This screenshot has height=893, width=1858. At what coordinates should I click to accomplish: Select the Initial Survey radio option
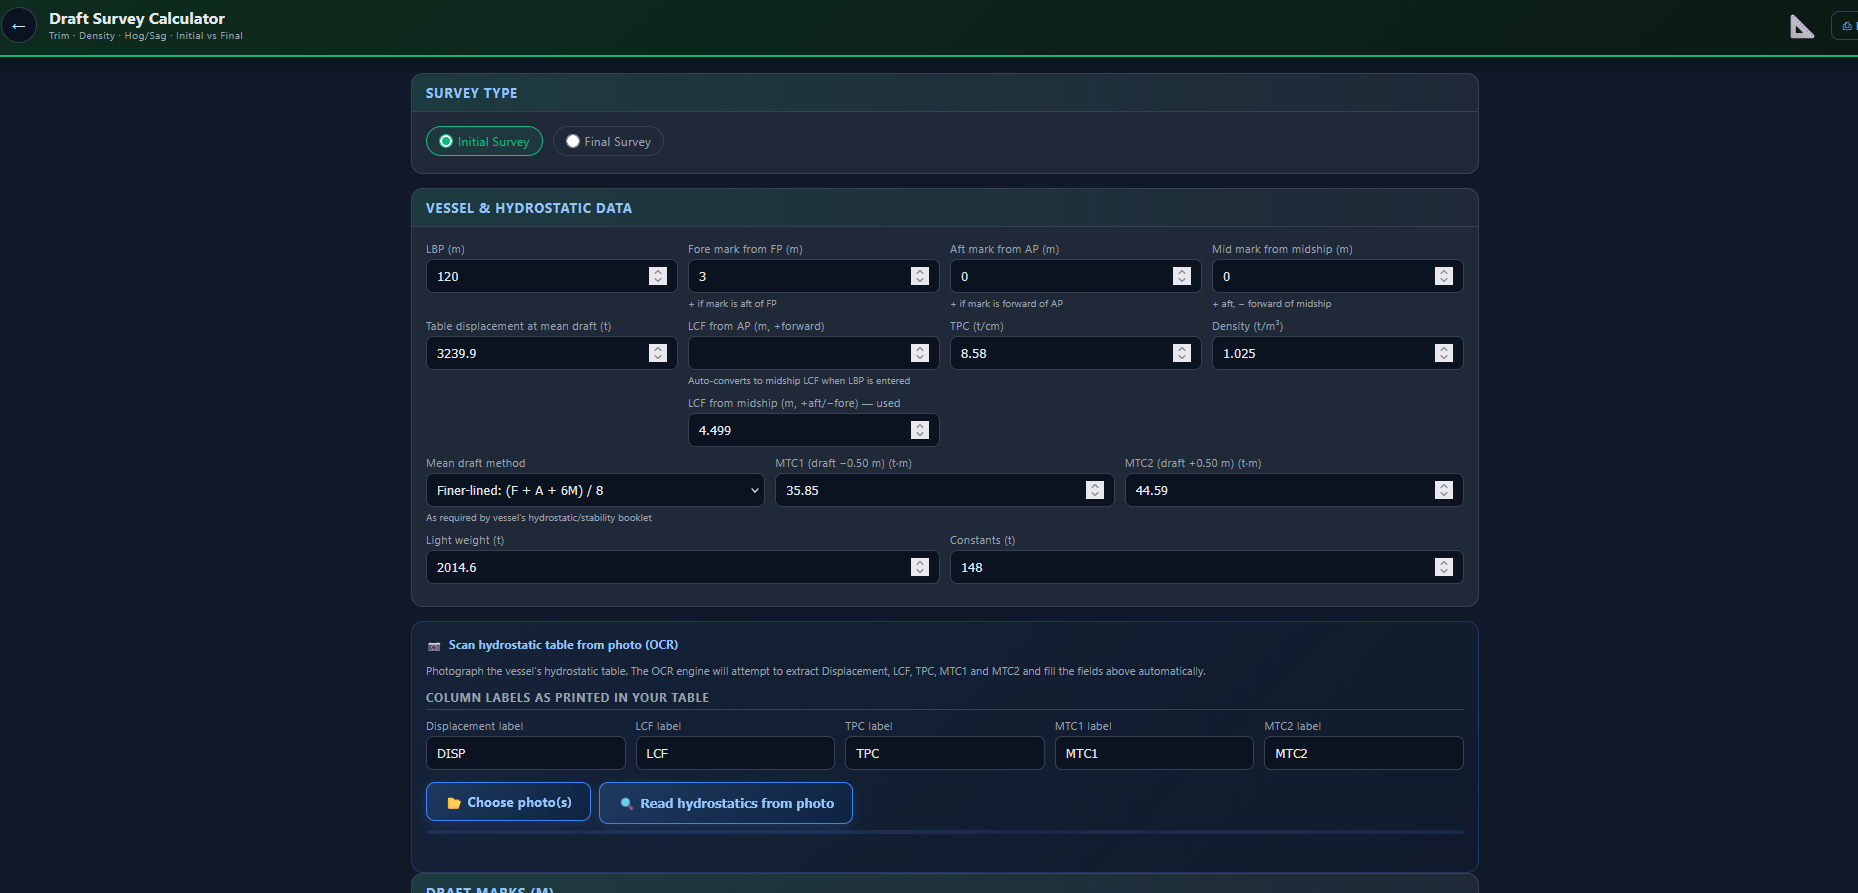tap(484, 141)
